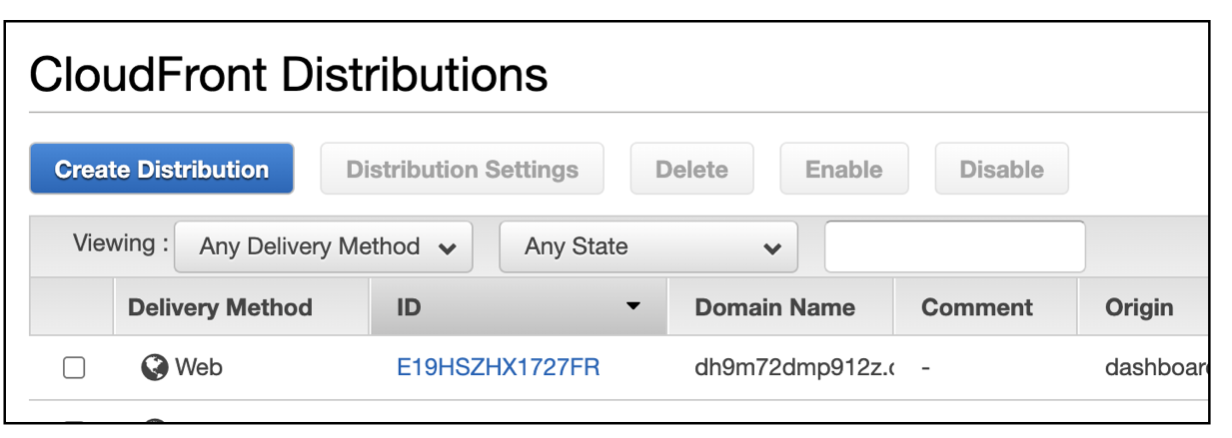The image size is (1232, 438).
Task: Open Distribution Settings
Action: point(462,169)
